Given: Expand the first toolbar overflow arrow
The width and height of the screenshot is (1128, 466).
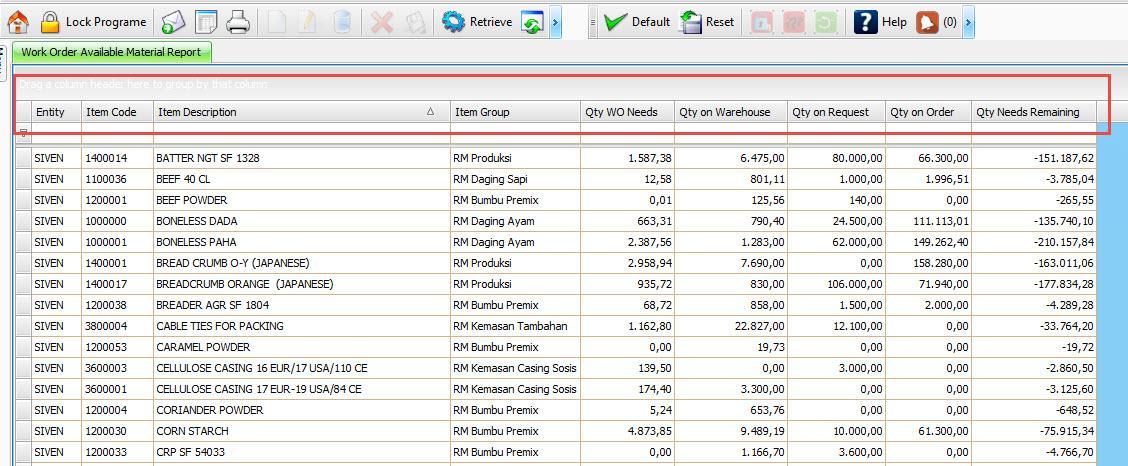Looking at the screenshot, I should [x=555, y=22].
